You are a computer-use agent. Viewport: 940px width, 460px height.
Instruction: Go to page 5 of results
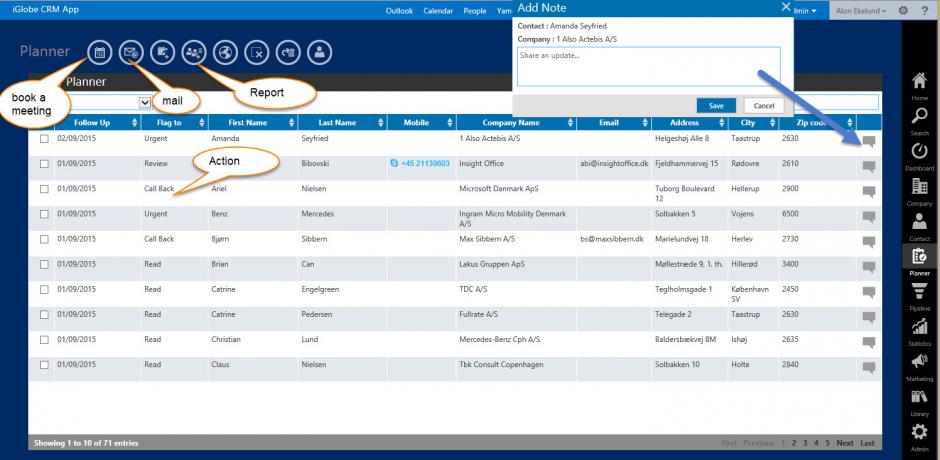[x=827, y=443]
